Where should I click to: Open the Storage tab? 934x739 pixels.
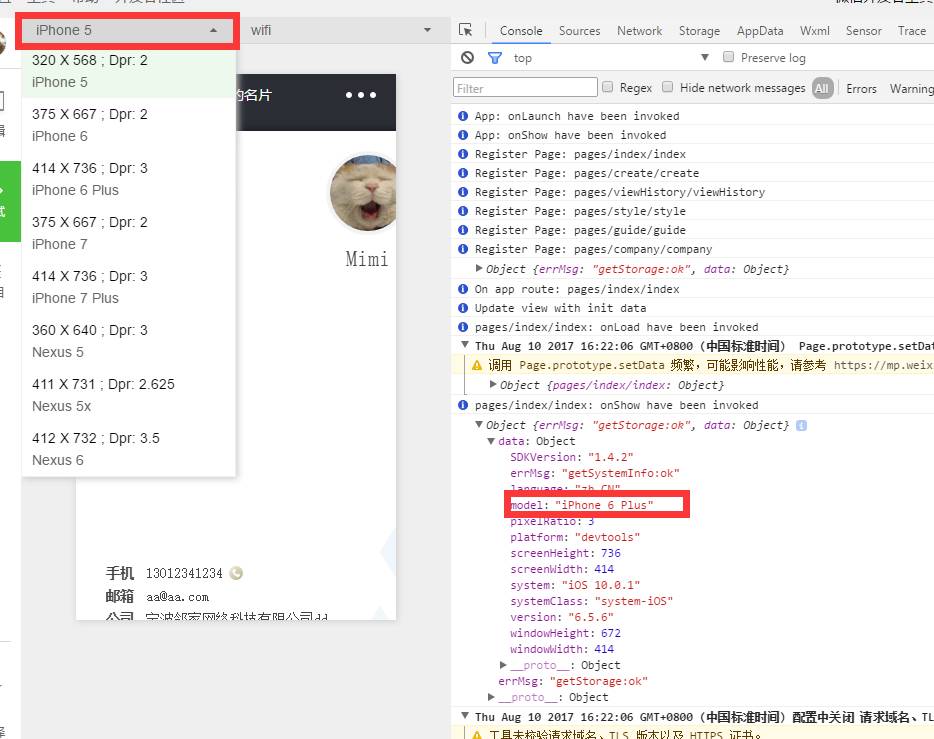699,31
